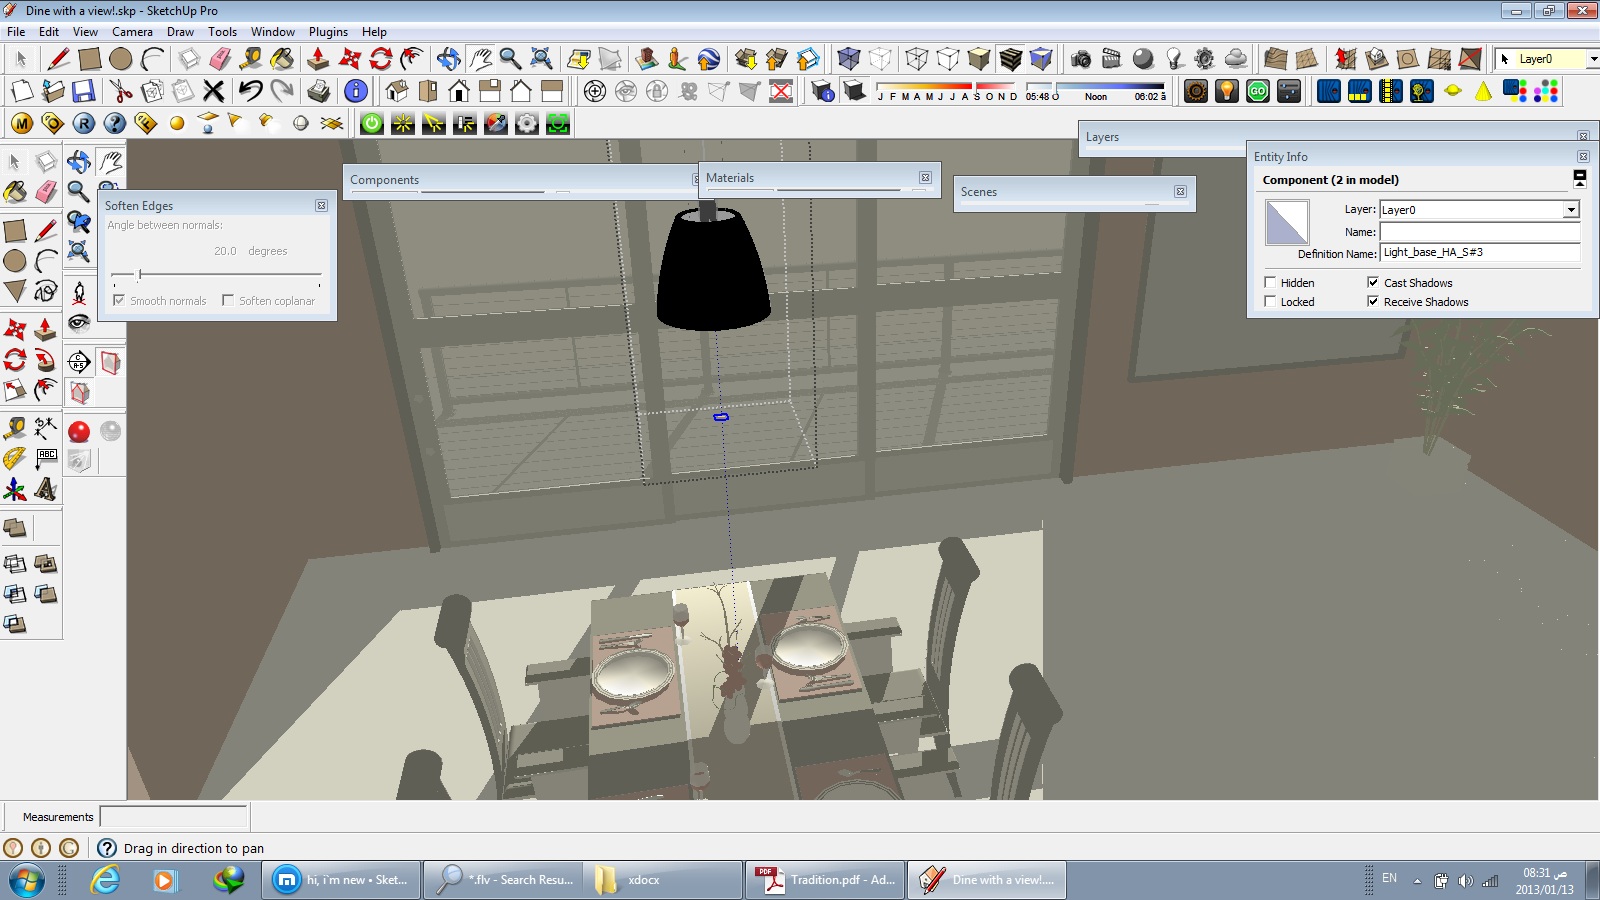Select the Protractor tool in left toolbar
1600x900 pixels.
tap(14, 459)
